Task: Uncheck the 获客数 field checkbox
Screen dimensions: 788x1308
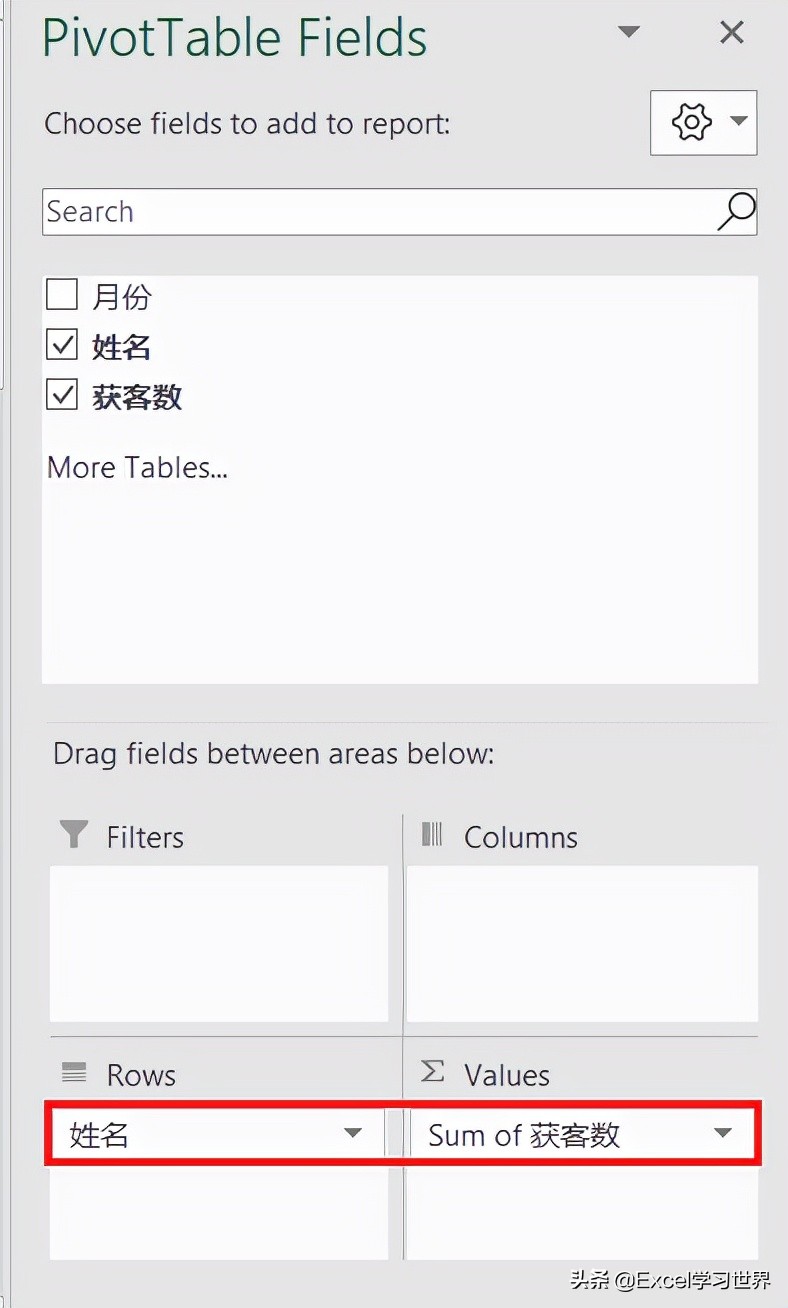Action: [x=61, y=394]
